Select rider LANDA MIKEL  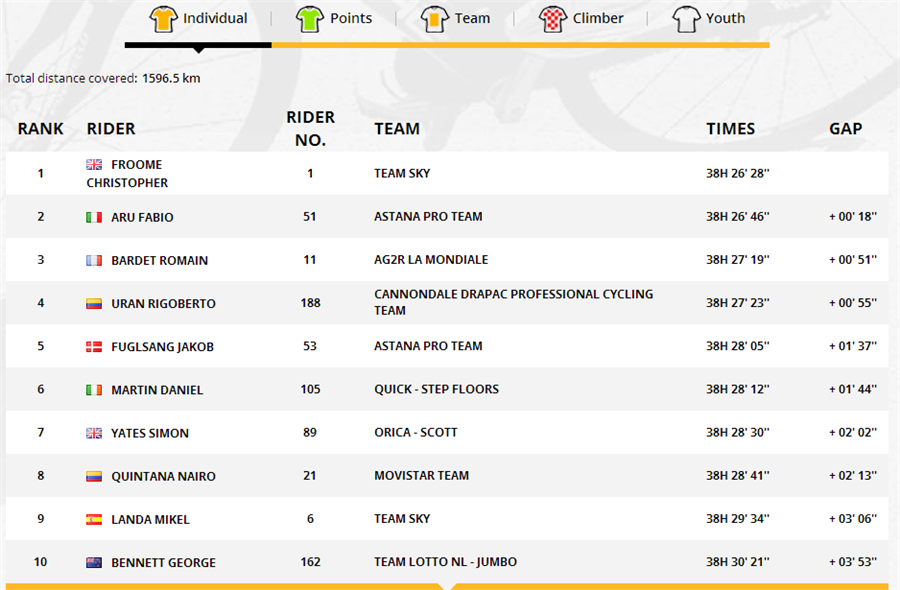coord(150,519)
